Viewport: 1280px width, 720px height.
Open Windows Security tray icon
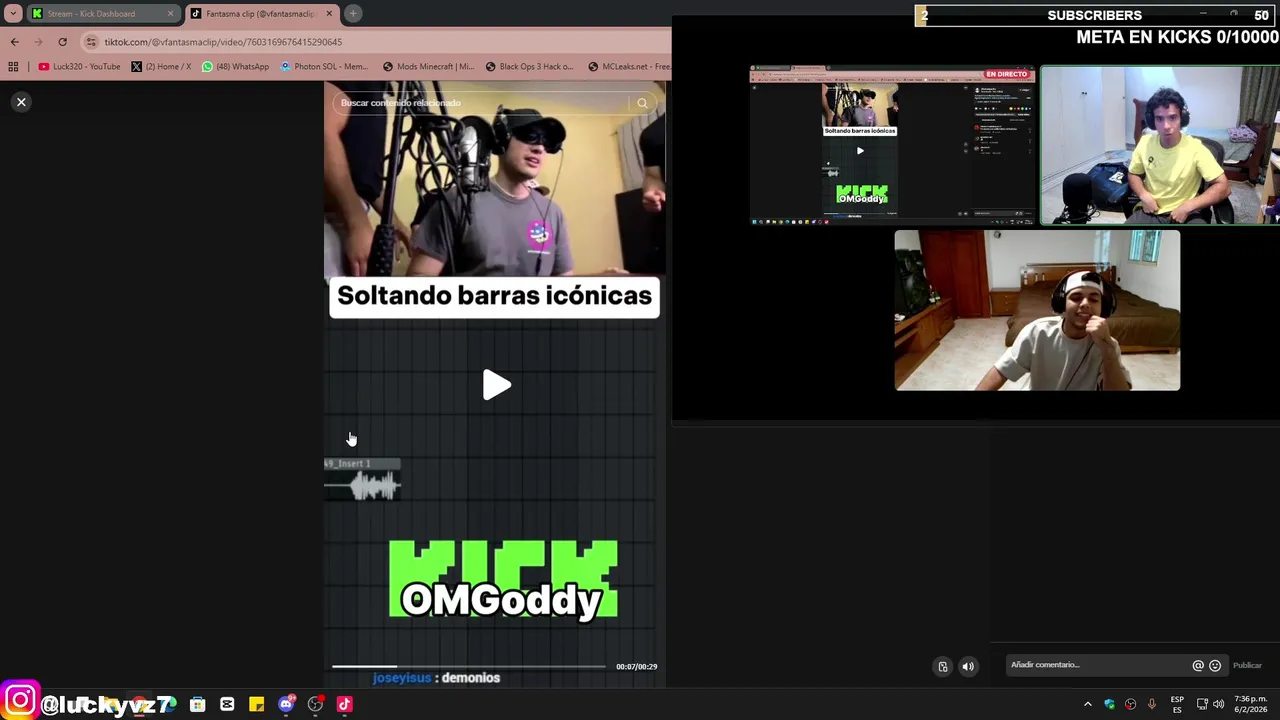click(1110, 704)
